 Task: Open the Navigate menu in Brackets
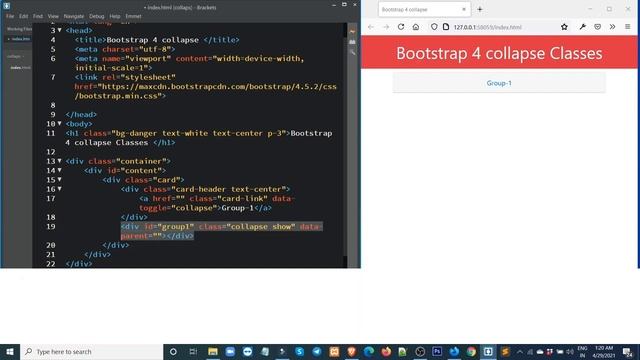point(74,16)
